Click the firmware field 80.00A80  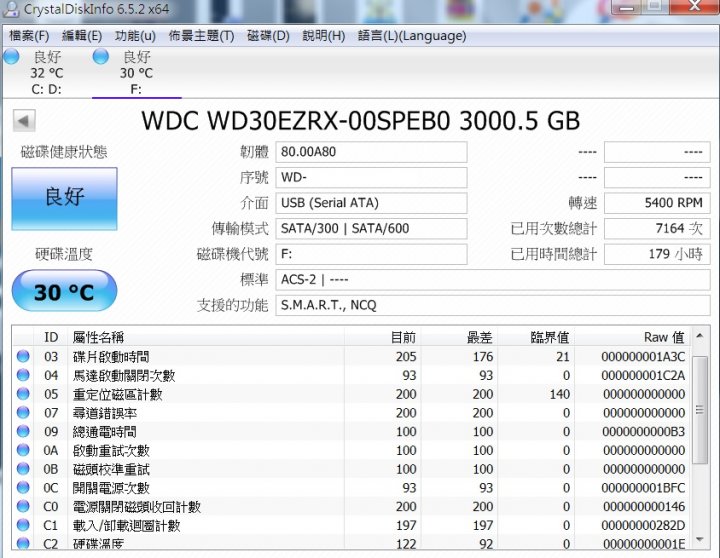371,152
